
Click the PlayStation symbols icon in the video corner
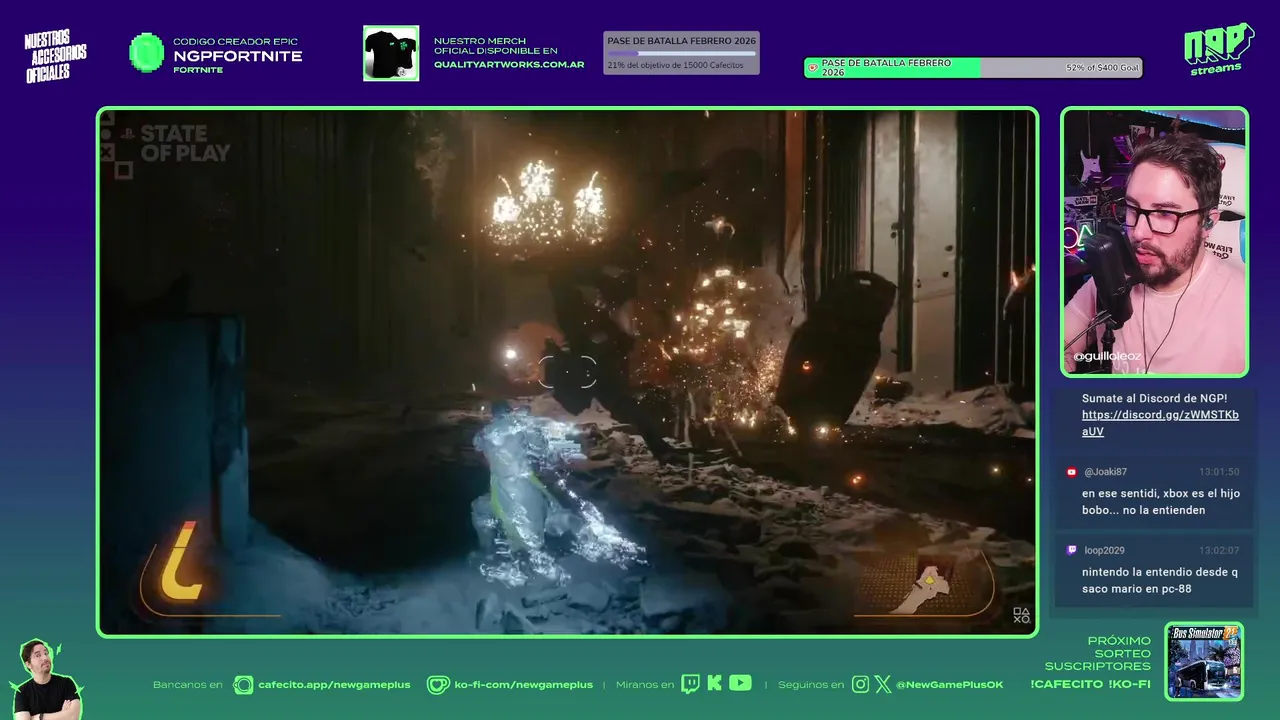[1021, 616]
